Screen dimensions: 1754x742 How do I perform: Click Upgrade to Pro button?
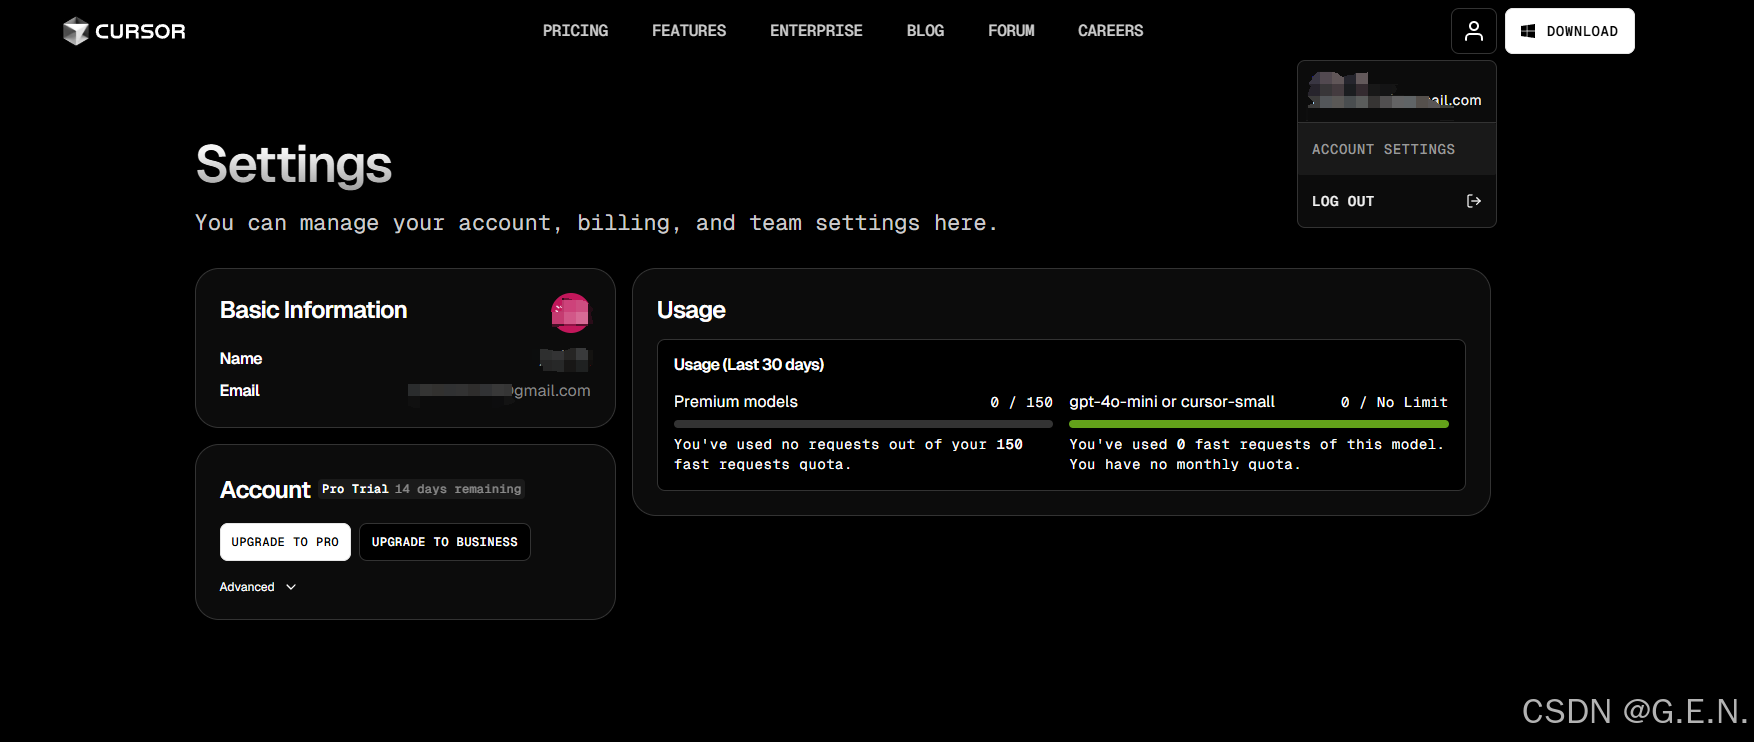(x=285, y=542)
